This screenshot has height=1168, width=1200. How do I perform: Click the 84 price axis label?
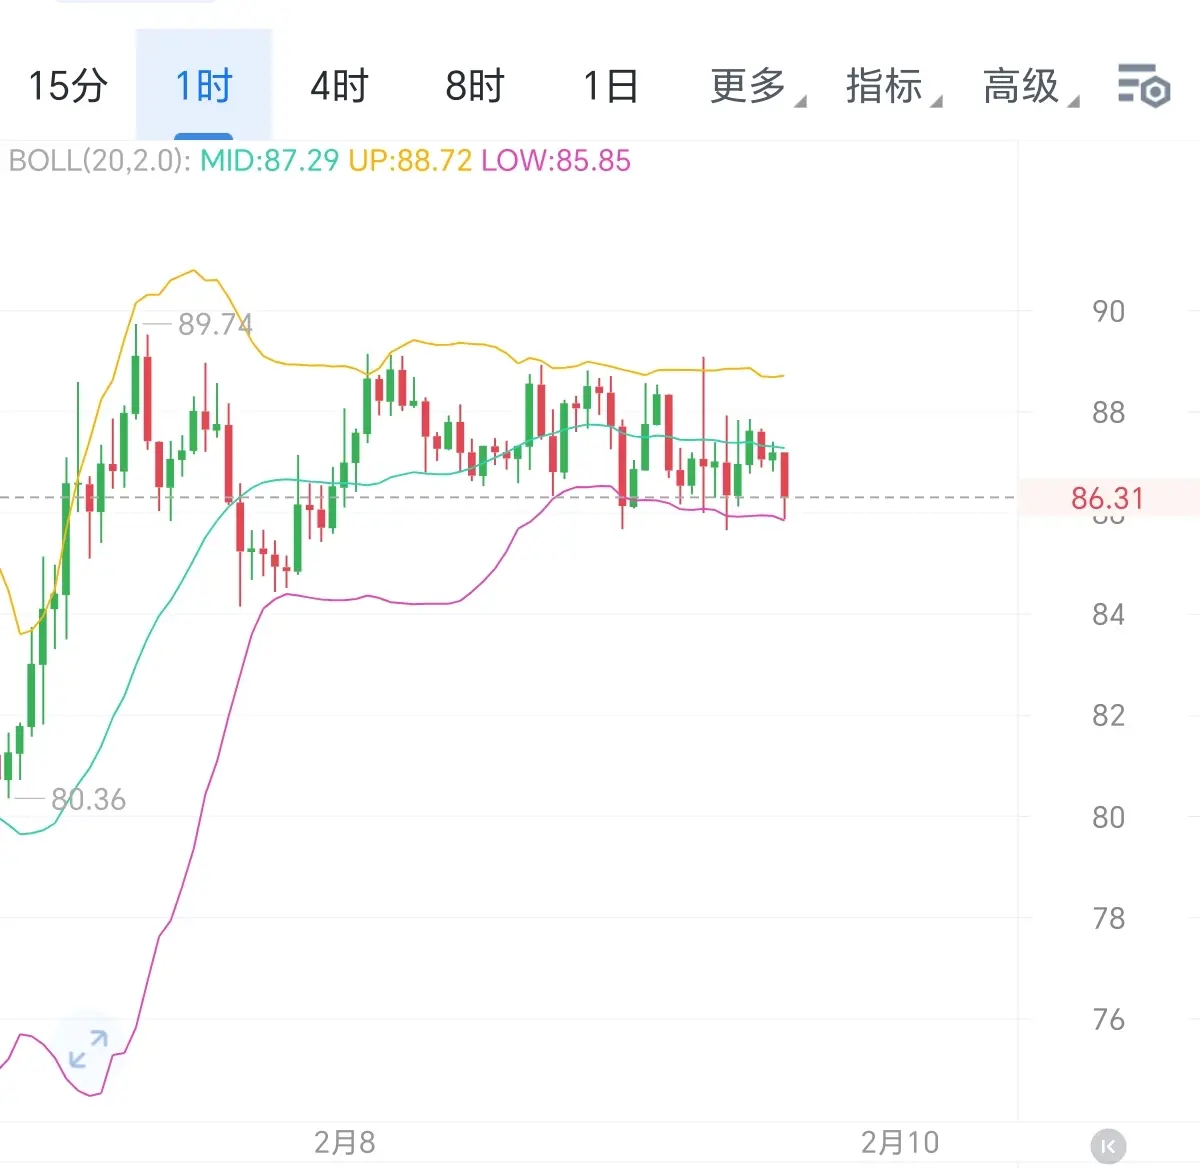click(1108, 615)
